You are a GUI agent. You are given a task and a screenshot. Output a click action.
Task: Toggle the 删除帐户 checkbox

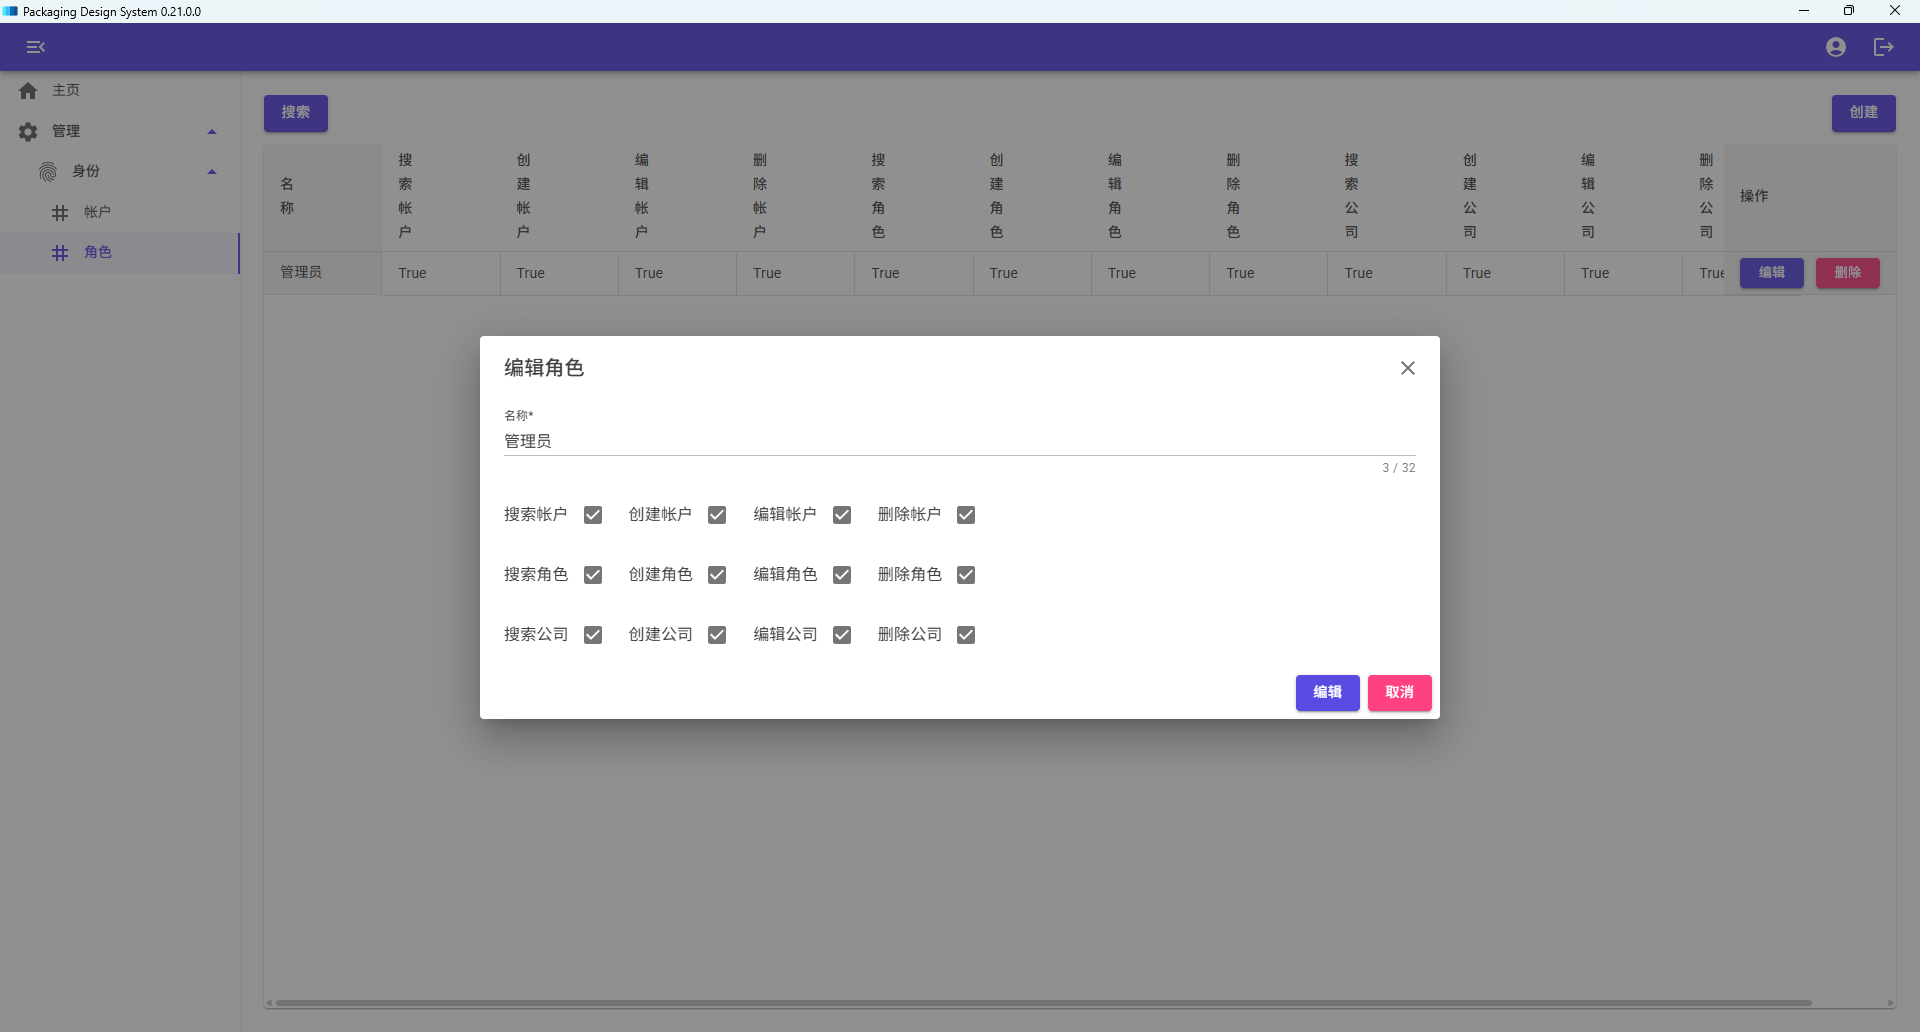pos(966,515)
